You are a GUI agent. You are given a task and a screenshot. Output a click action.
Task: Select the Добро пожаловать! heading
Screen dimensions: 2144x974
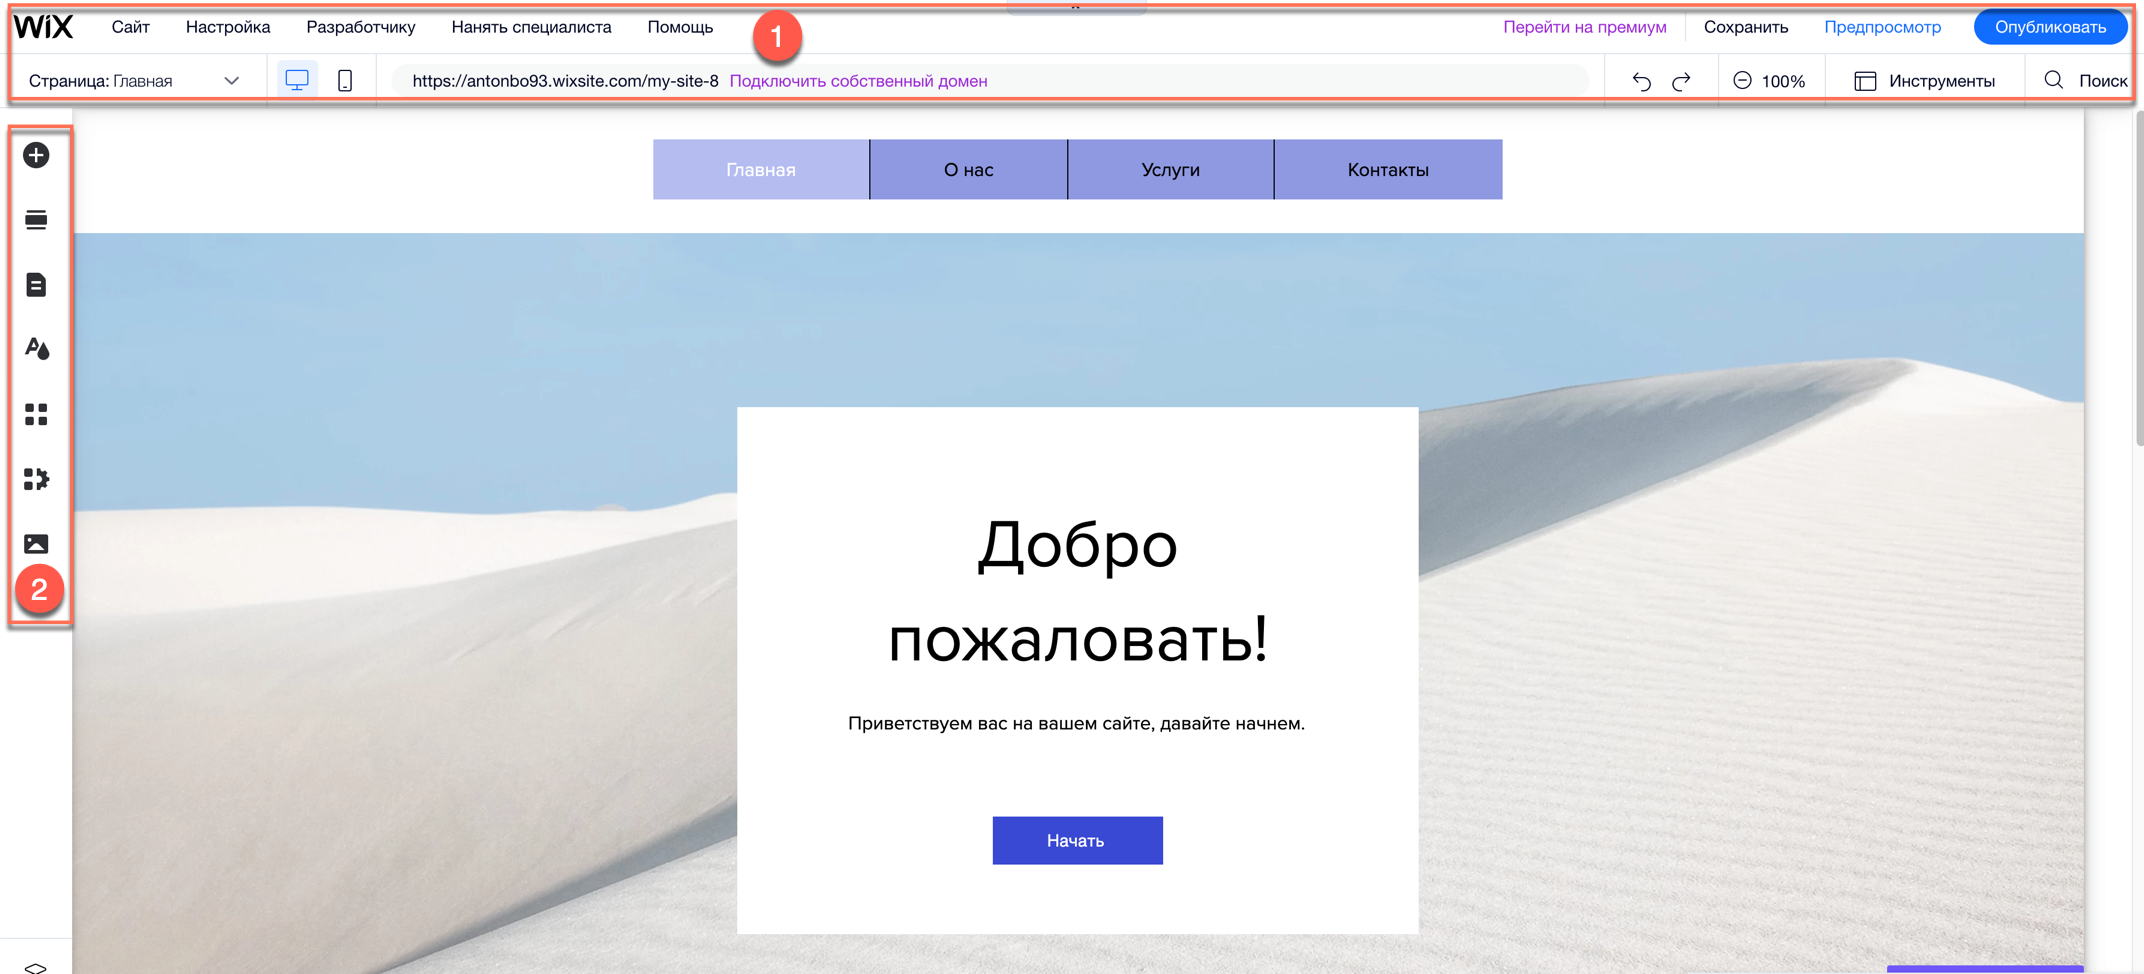click(1078, 592)
